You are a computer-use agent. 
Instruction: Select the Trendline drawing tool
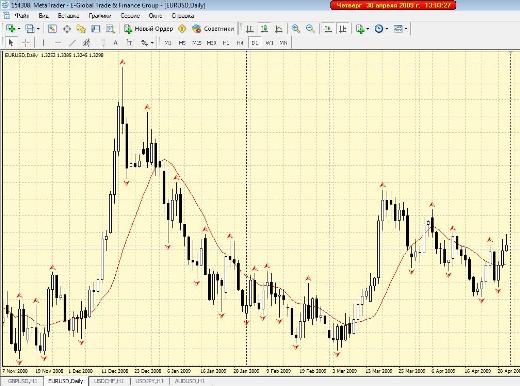pyautogui.click(x=72, y=43)
